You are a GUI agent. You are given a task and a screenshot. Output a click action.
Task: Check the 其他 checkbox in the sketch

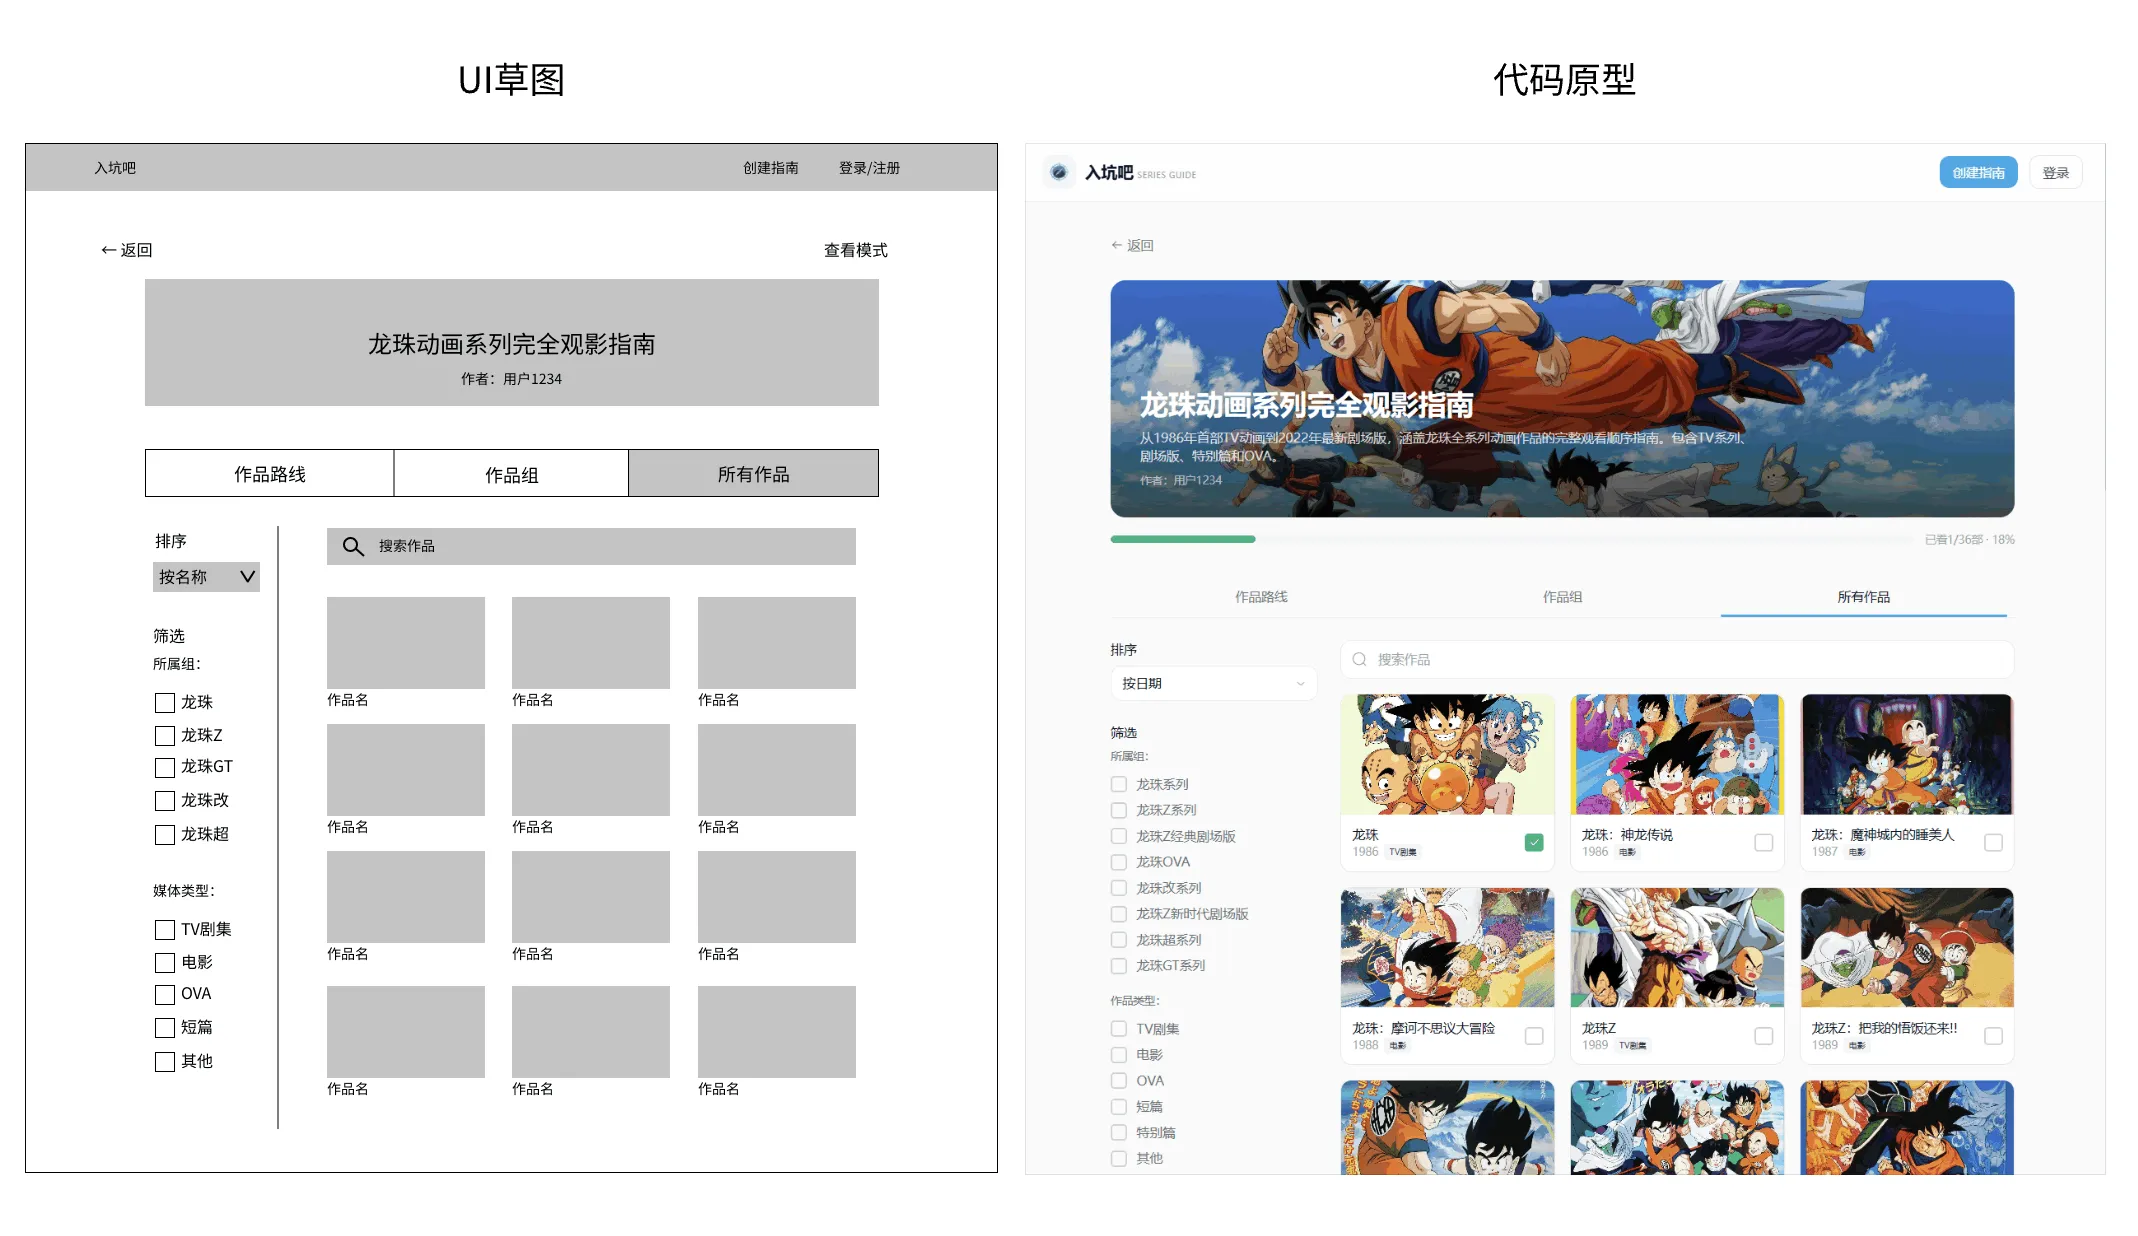click(x=165, y=1062)
